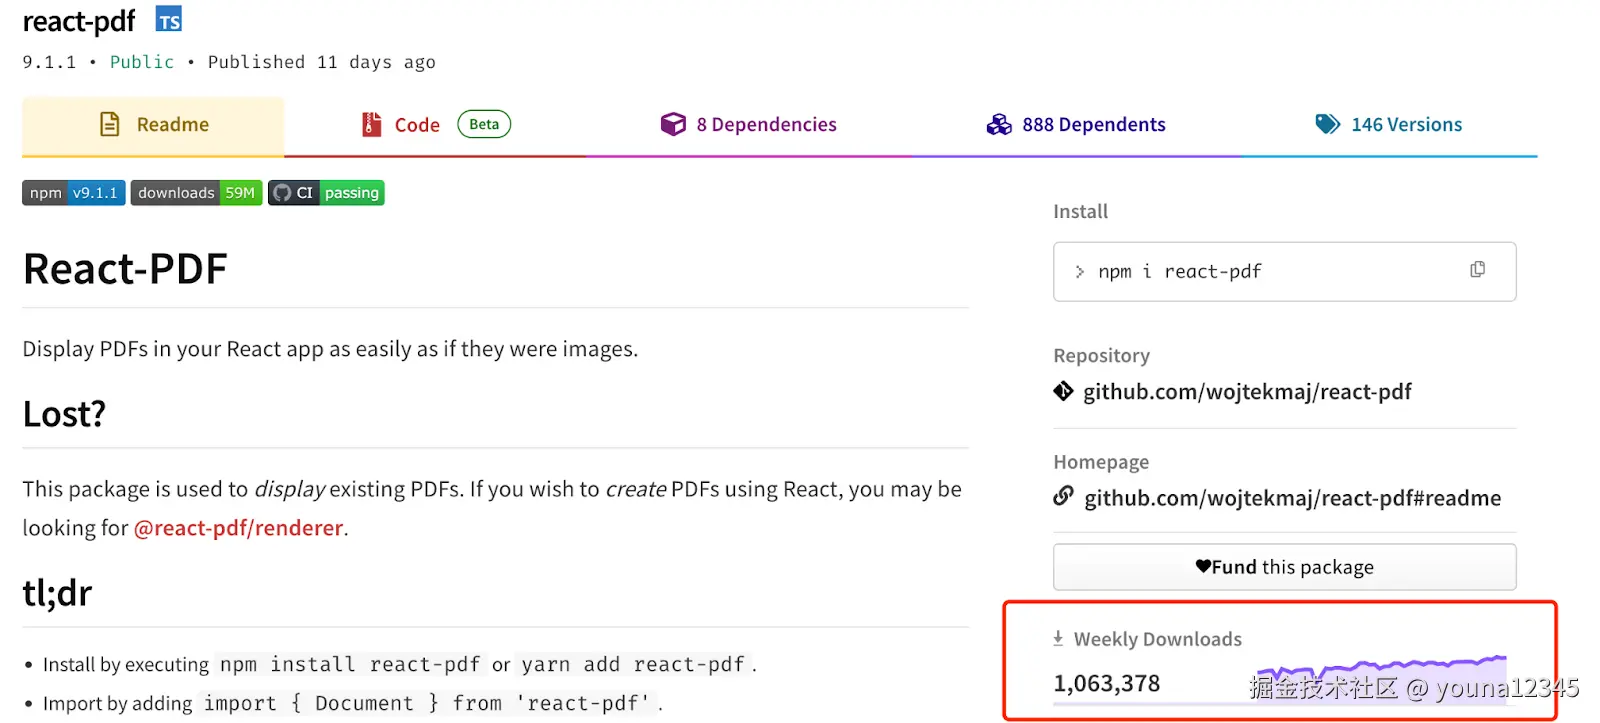Click the heart icon on Fund button
Screen dimensions: 1600x723
click(x=1203, y=567)
